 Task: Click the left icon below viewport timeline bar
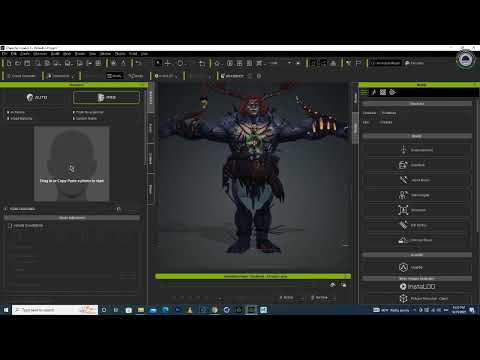332,285
